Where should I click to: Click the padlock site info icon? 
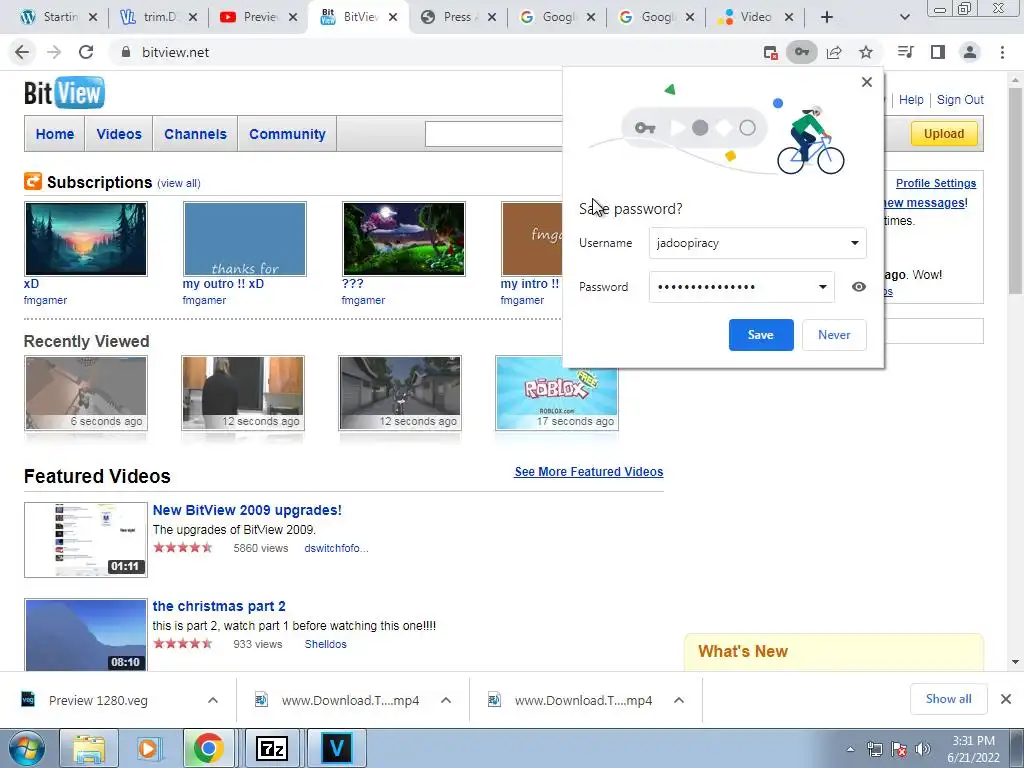pyautogui.click(x=125, y=52)
